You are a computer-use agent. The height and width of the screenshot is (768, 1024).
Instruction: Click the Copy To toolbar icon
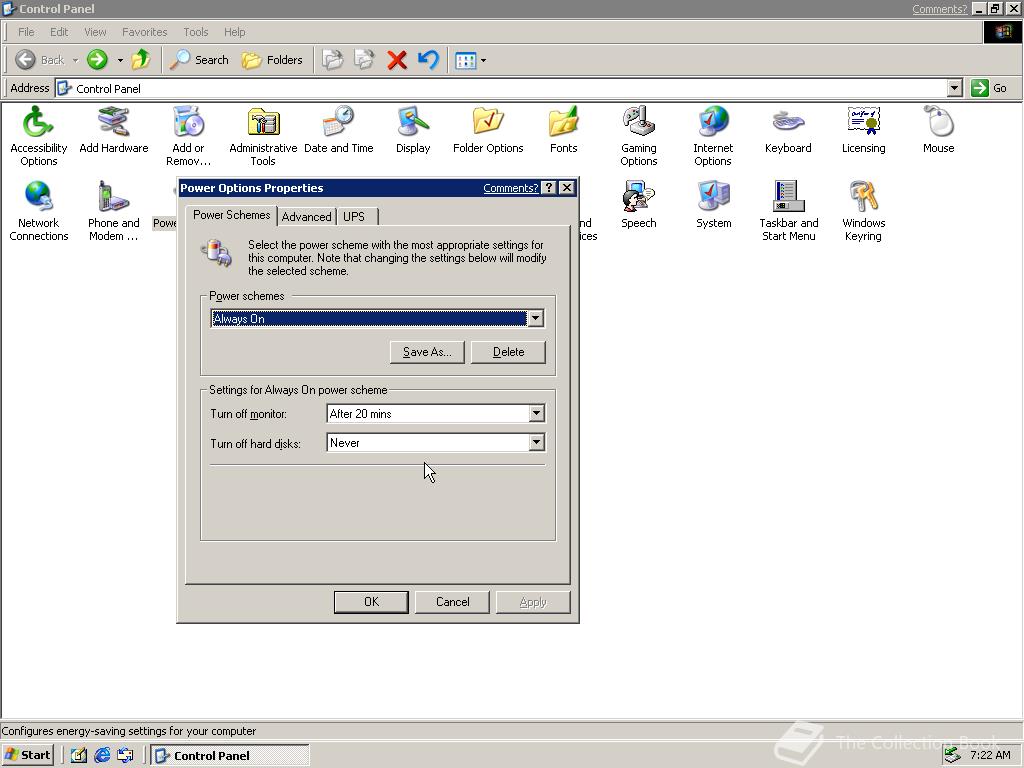click(x=364, y=60)
